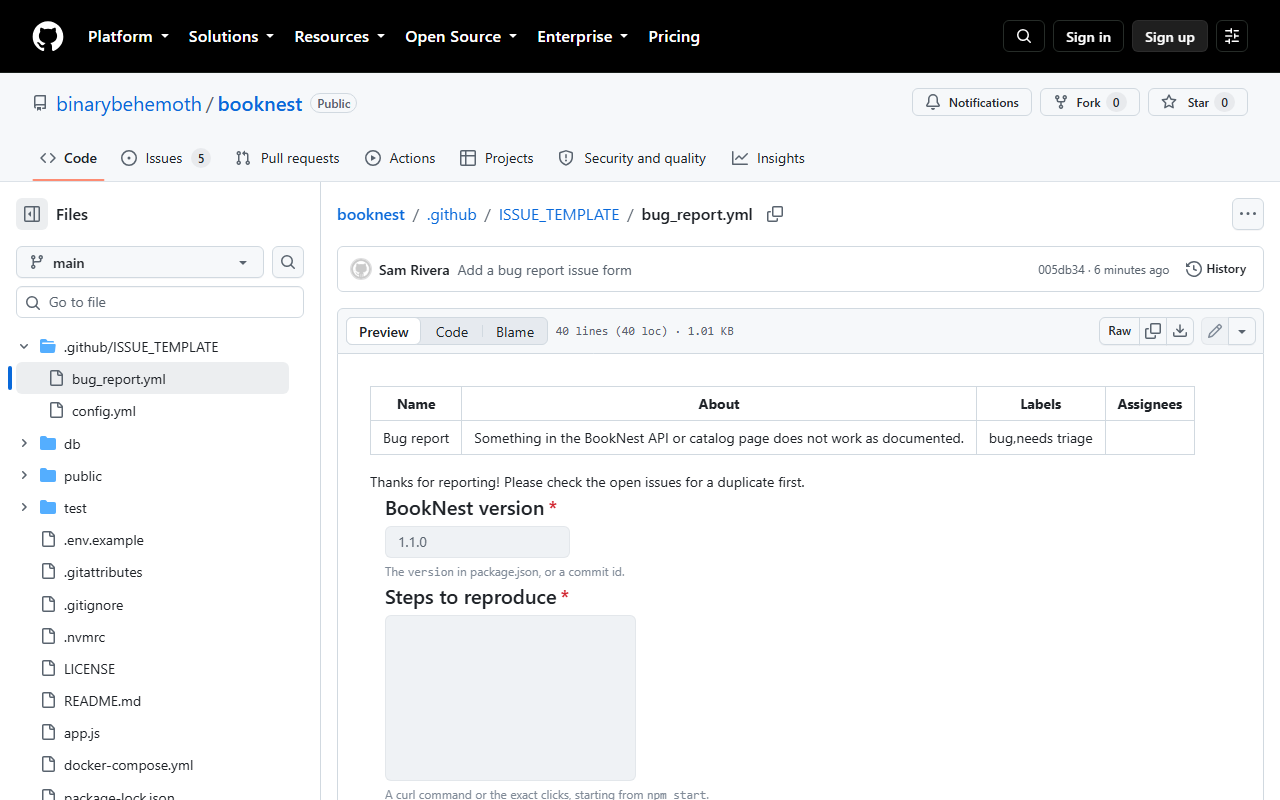Go to binarybehemoth owner profile
Viewport: 1280px width, 800px height.
pyautogui.click(x=129, y=104)
